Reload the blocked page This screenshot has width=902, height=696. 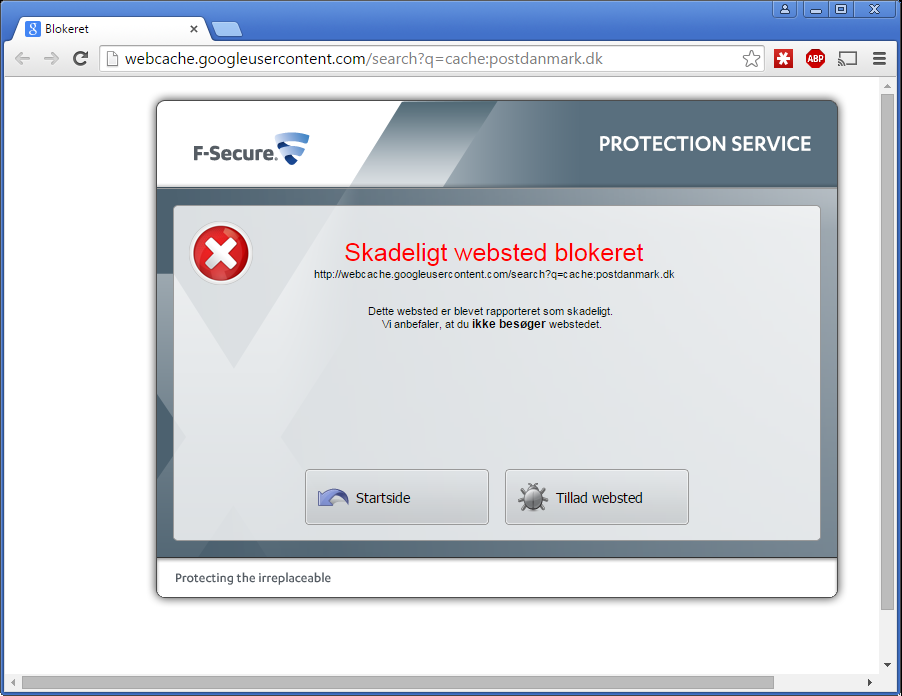[81, 58]
